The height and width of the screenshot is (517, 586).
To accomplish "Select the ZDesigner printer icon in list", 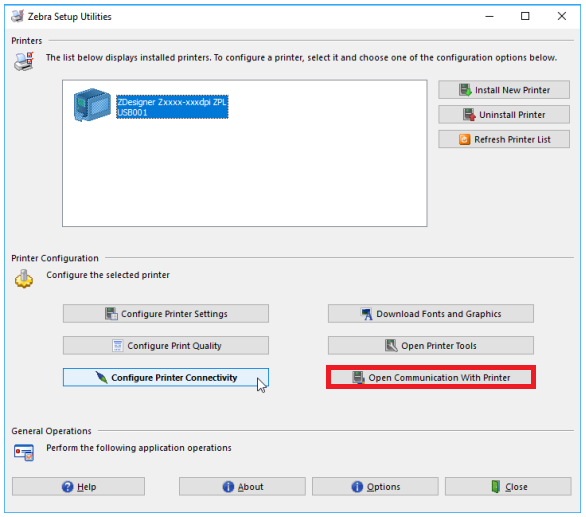I will coord(92,105).
